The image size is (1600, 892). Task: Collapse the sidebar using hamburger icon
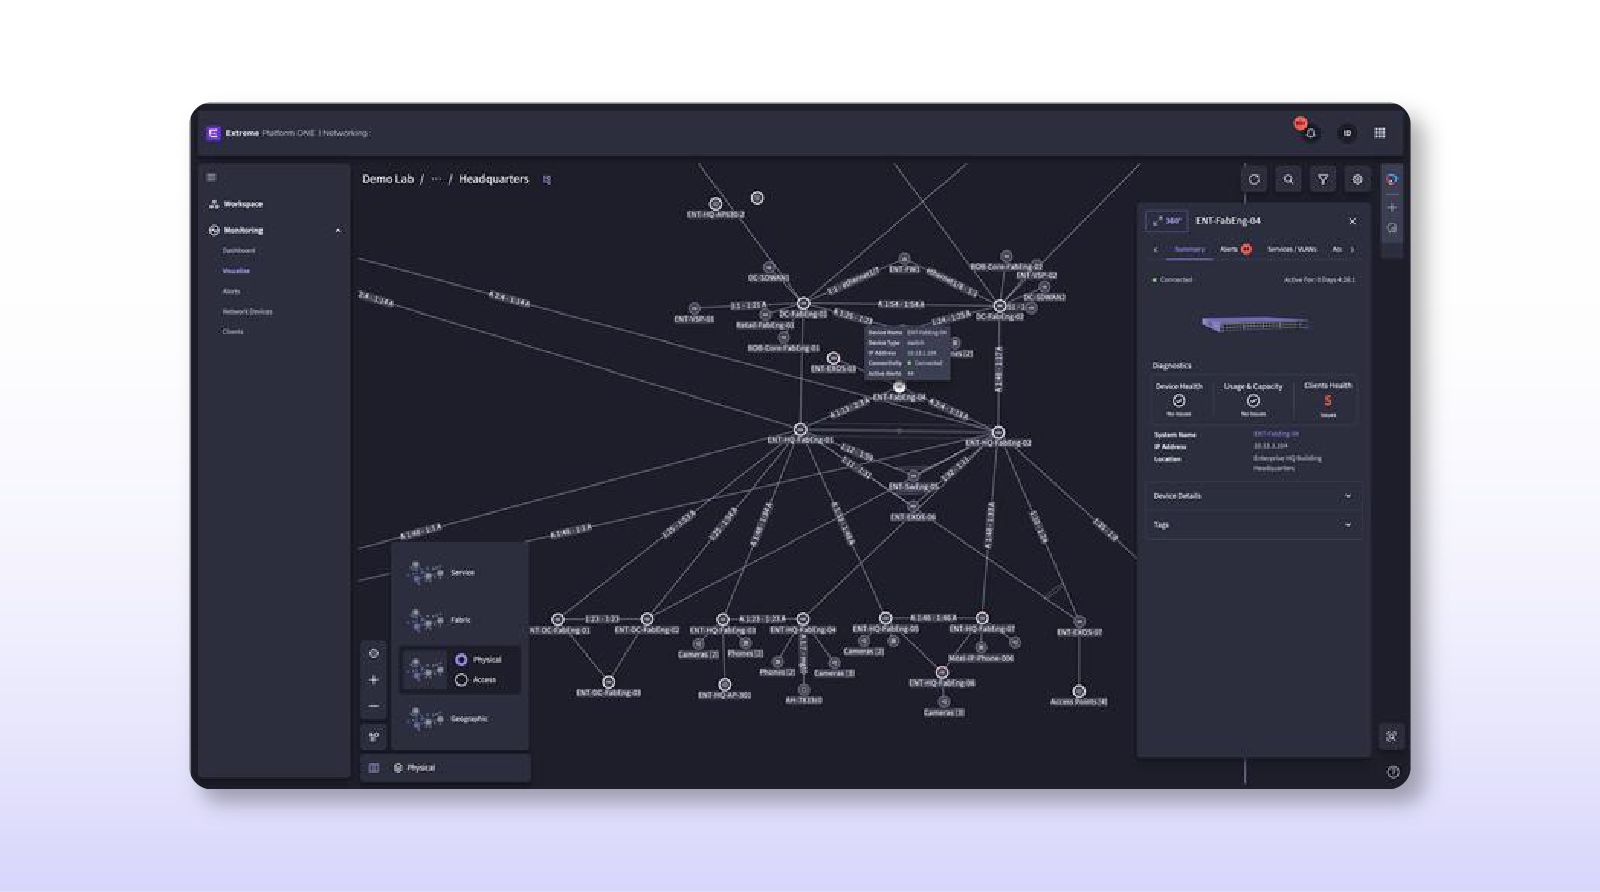pyautogui.click(x=211, y=177)
